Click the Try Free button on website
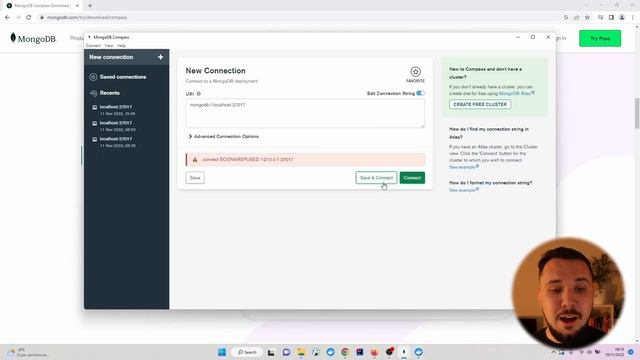 (600, 38)
